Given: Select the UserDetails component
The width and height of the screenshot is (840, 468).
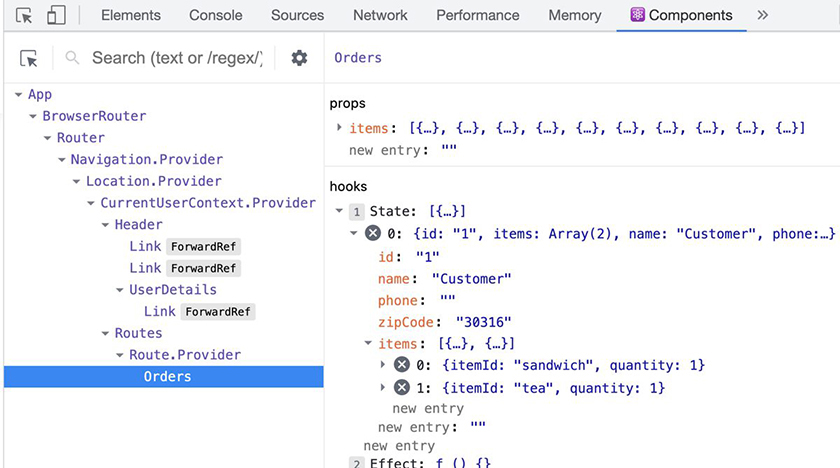Looking at the screenshot, I should tap(173, 290).
